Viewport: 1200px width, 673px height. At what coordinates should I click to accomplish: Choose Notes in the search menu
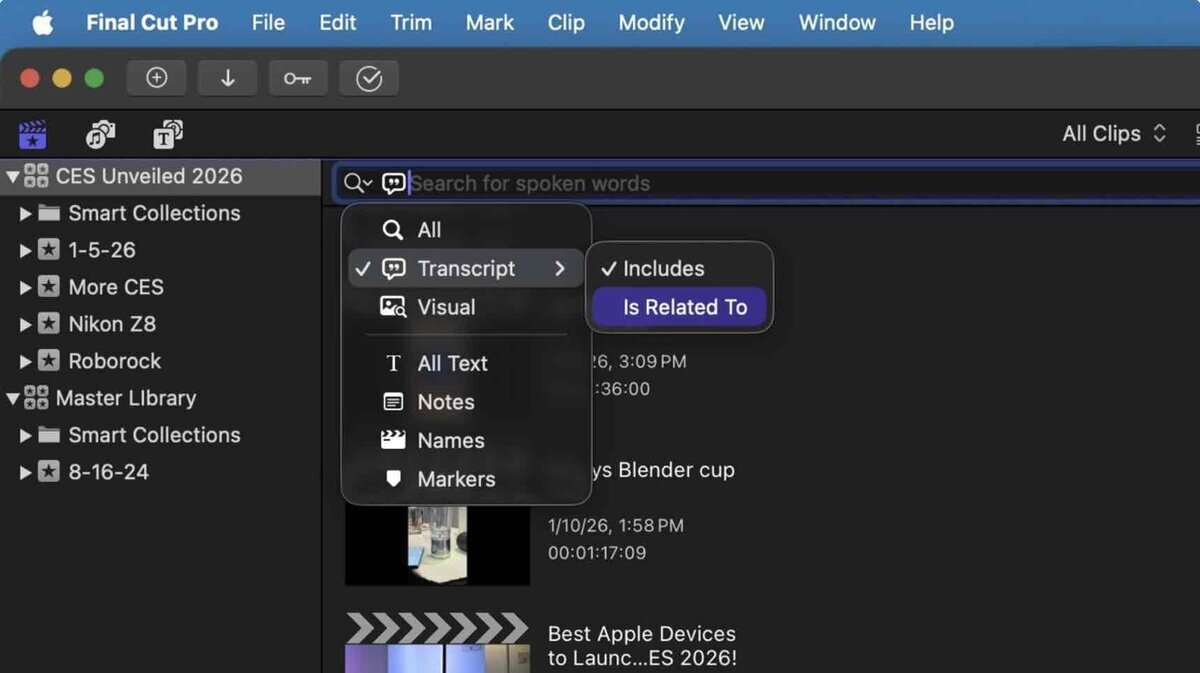click(x=466, y=402)
